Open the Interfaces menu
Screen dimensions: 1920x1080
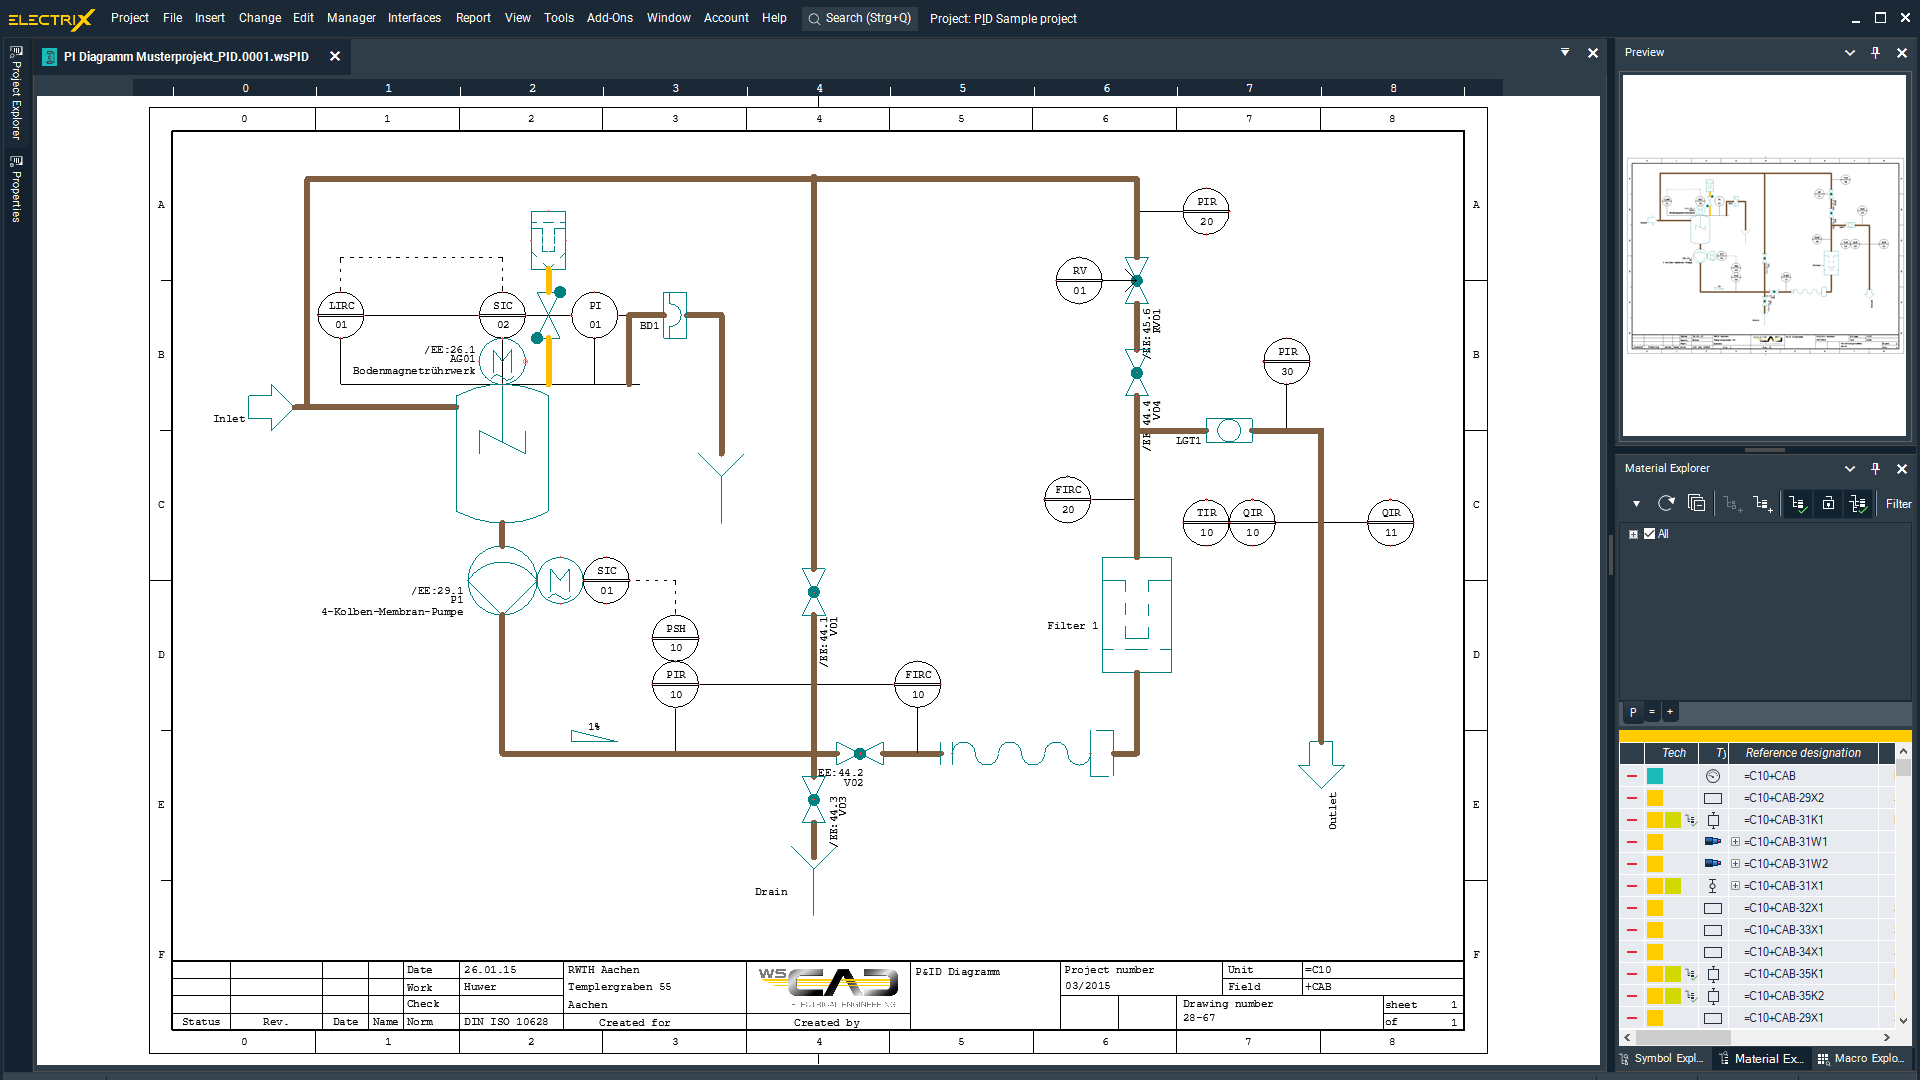414,18
